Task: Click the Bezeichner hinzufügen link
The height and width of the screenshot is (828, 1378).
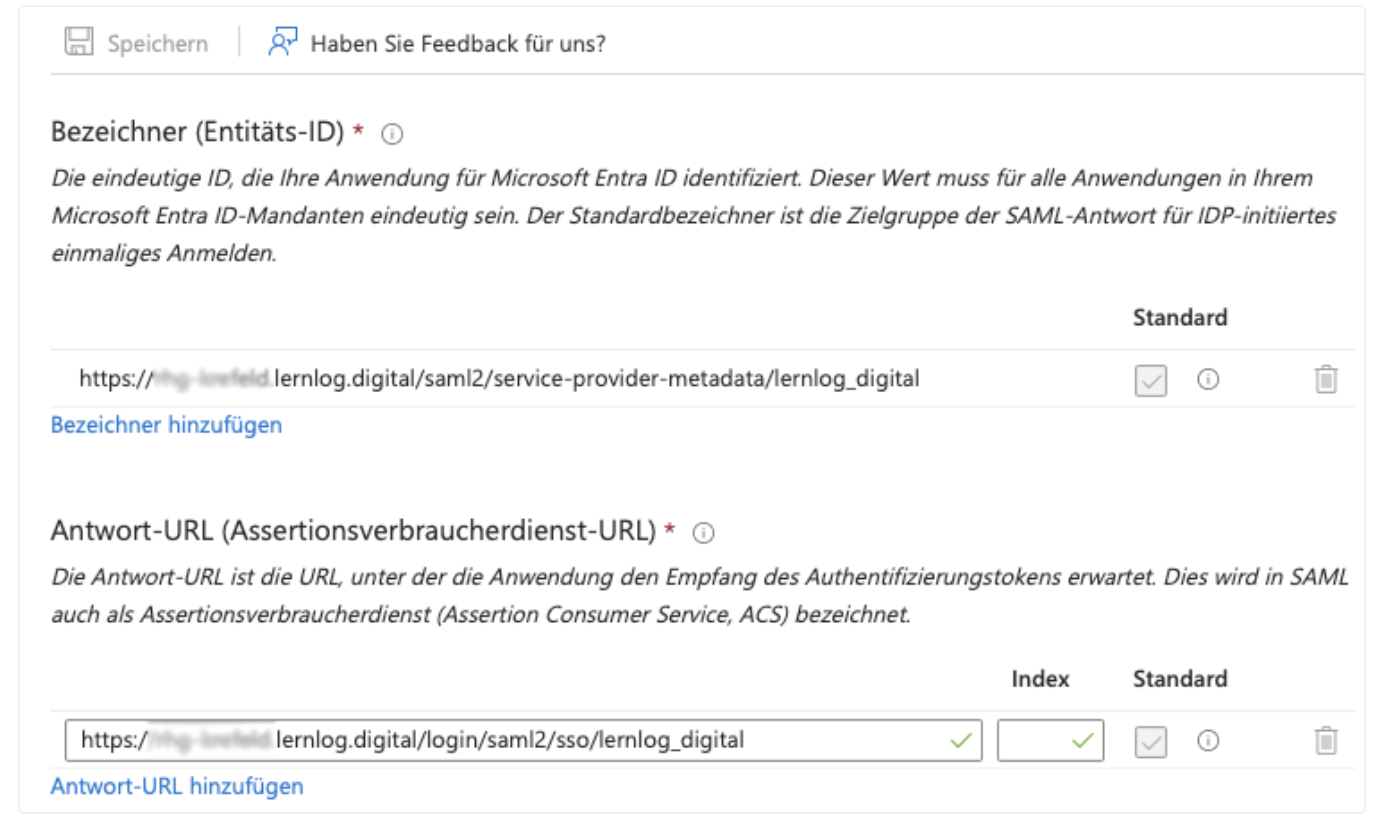Action: (x=166, y=426)
